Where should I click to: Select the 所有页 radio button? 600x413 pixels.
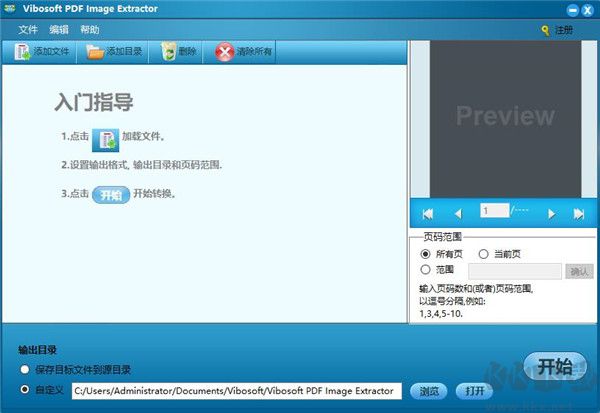pos(425,253)
